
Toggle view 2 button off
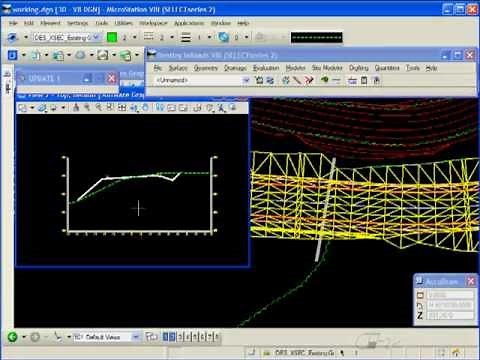172,337
